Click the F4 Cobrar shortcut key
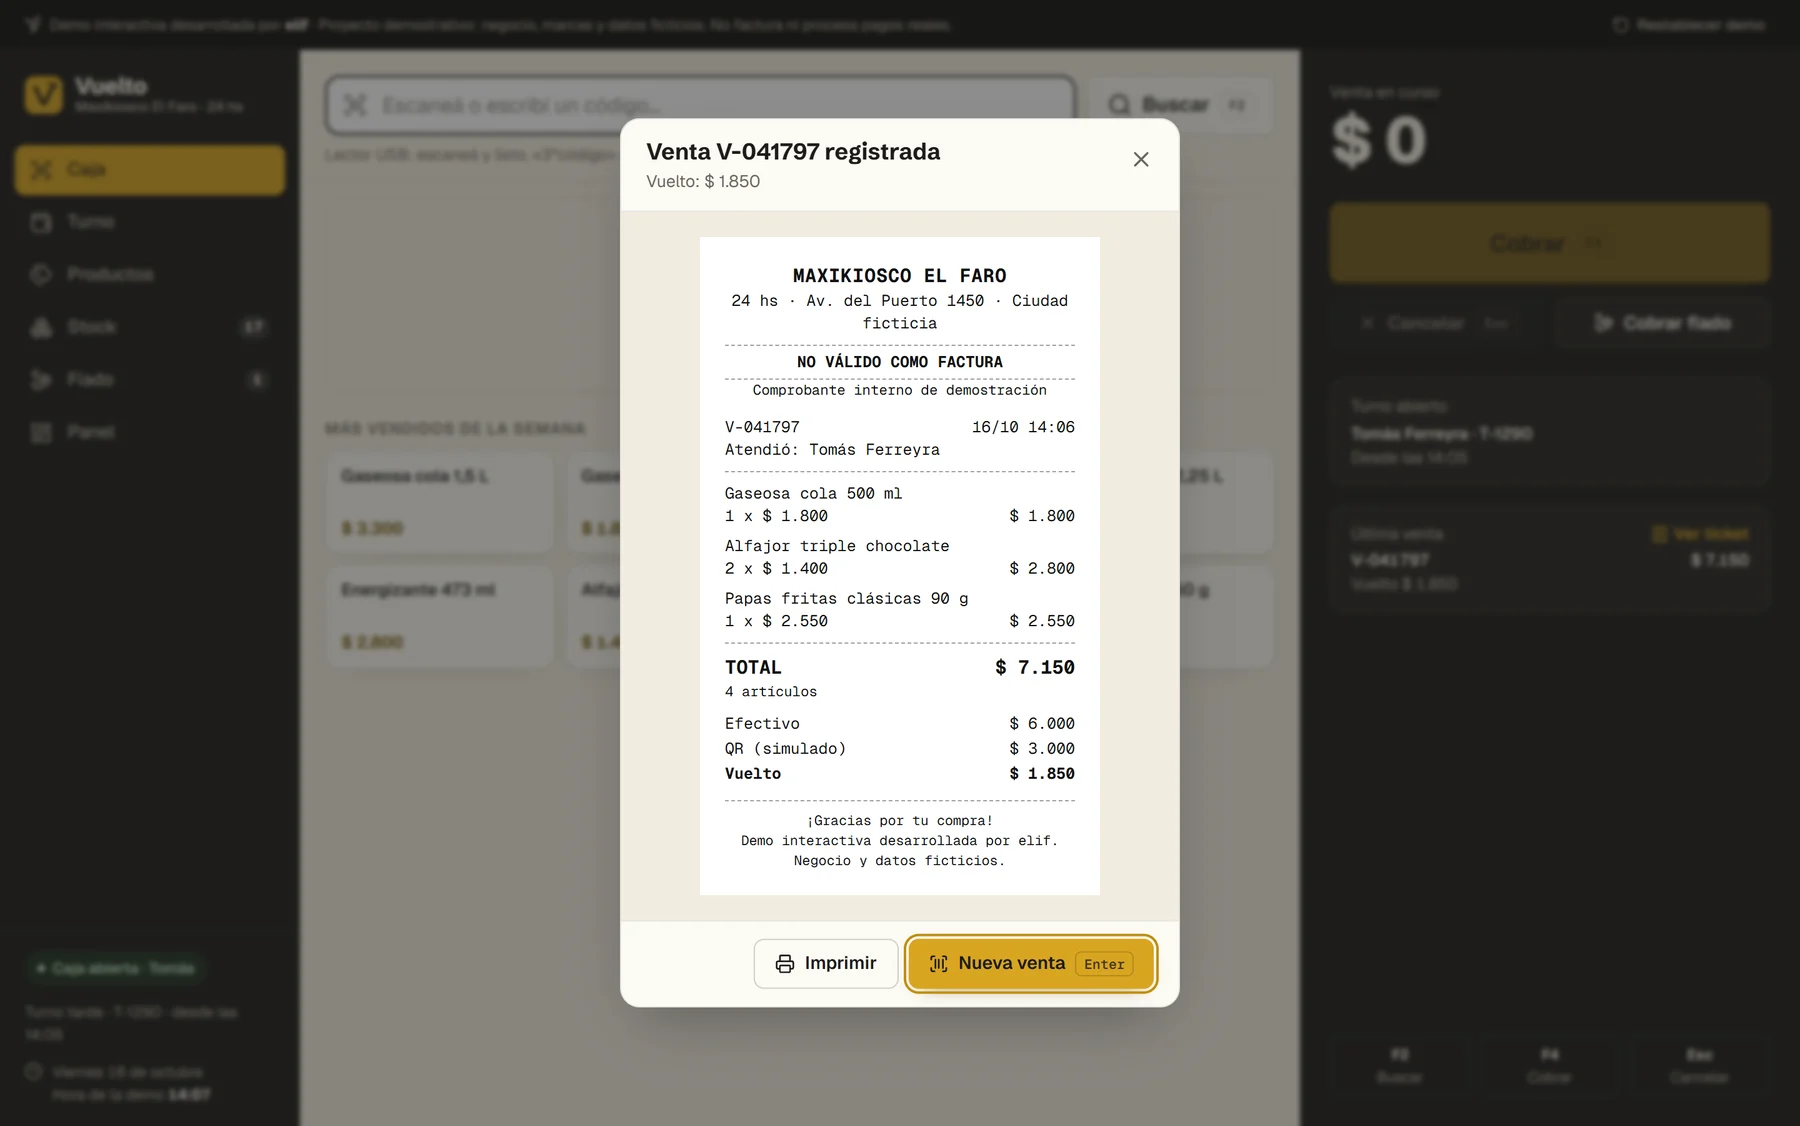Screen dimensions: 1800x1126 tap(1549, 1065)
